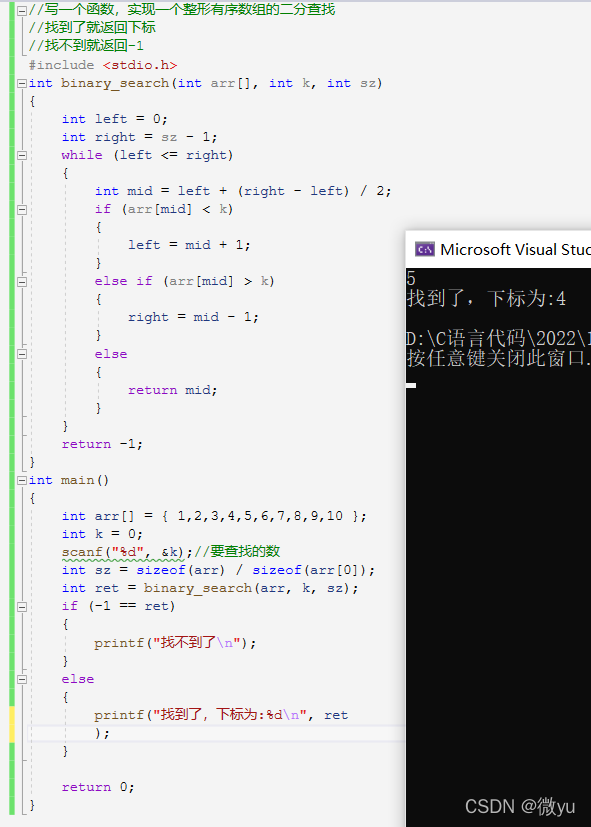Fold the else block printing 找到了
This screenshot has height=827, width=591.
pos(22,679)
